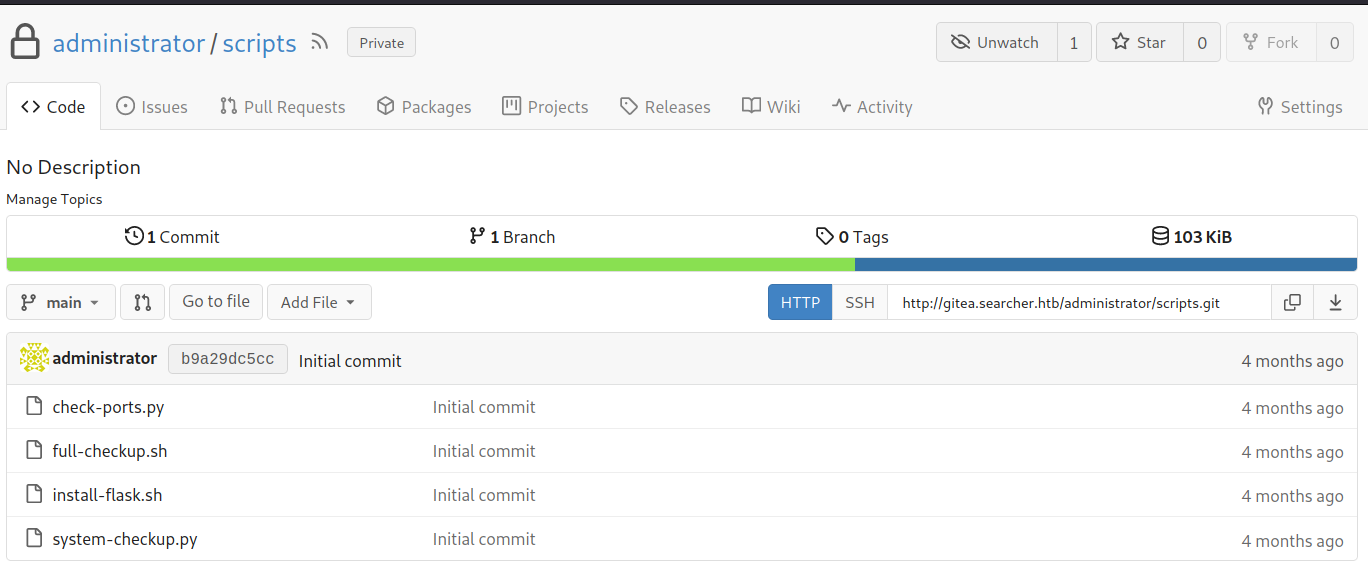Open the latest Initial commit message link

(350, 361)
